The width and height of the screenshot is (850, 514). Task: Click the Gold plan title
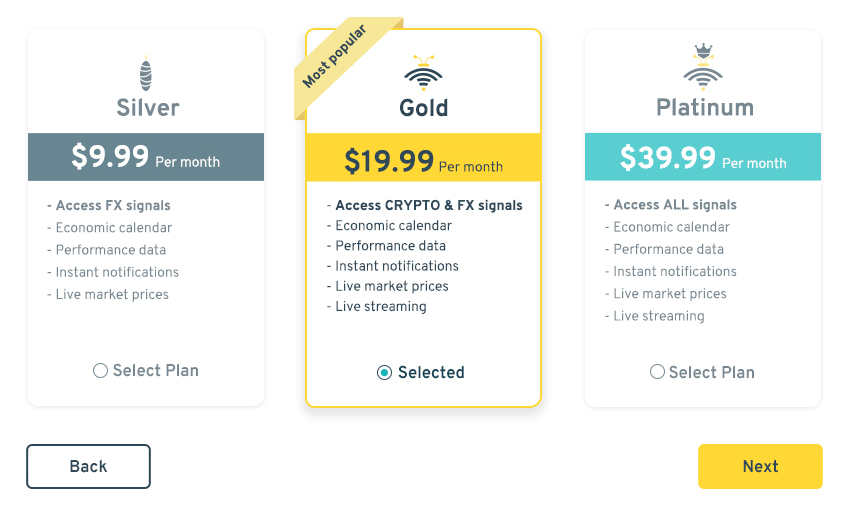(x=423, y=108)
